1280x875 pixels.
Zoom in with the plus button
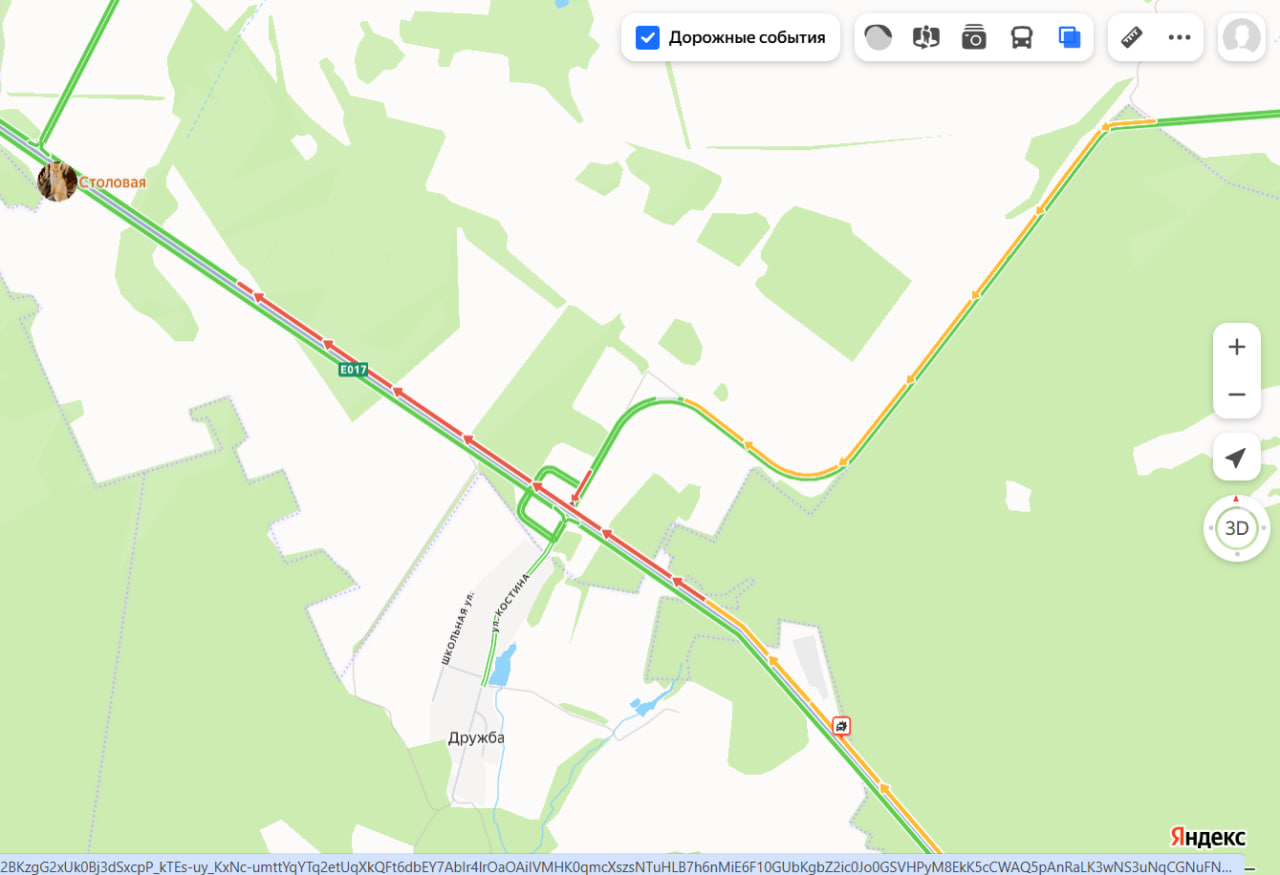coord(1237,347)
